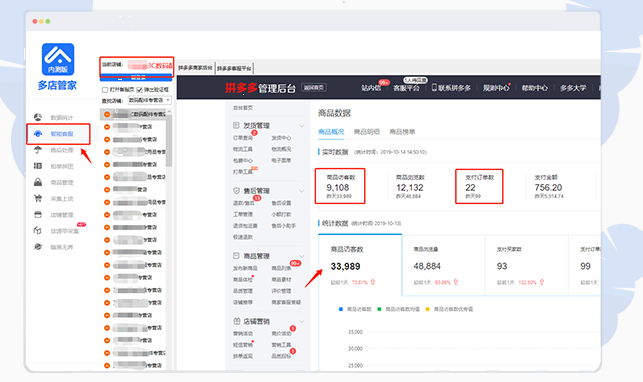The width and height of the screenshot is (643, 382).
Task: Open the 查找店铺 store dropdown
Action: click(x=150, y=100)
